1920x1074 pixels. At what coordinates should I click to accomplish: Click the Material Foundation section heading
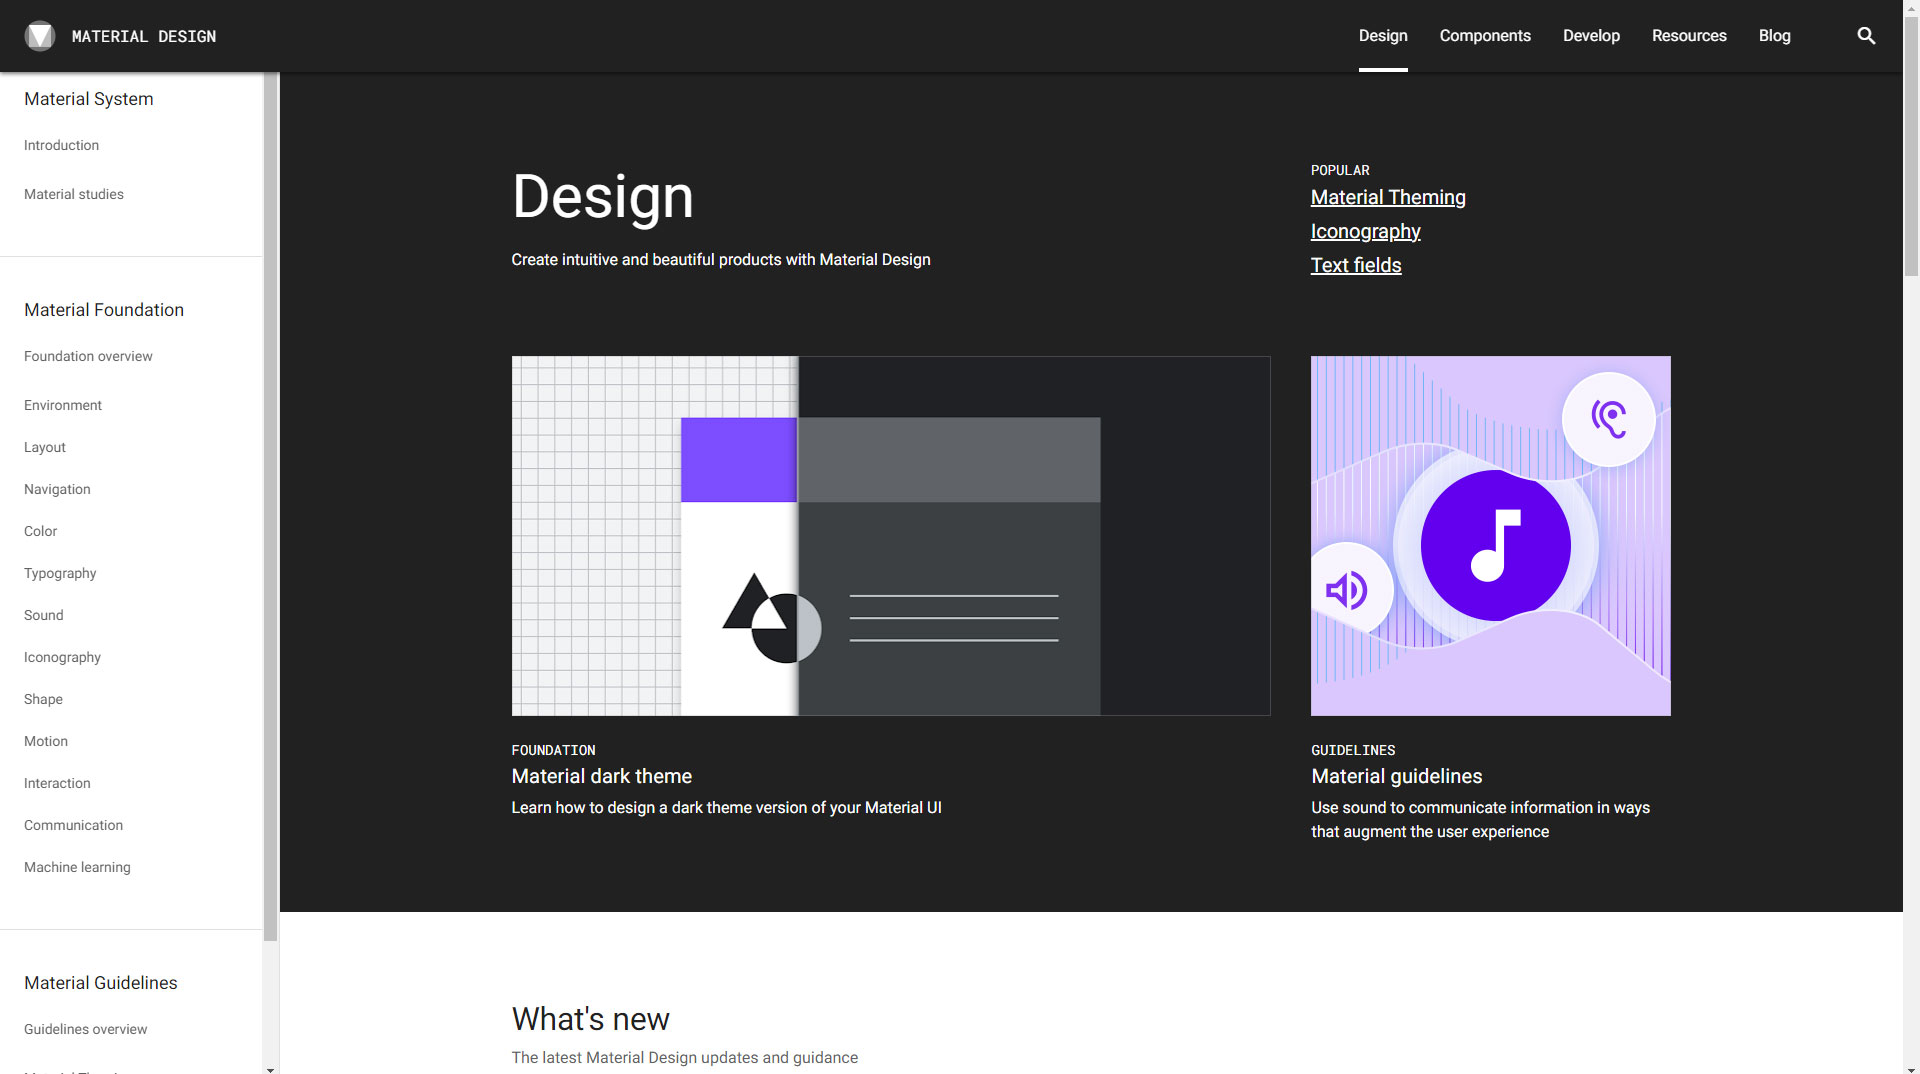click(104, 310)
